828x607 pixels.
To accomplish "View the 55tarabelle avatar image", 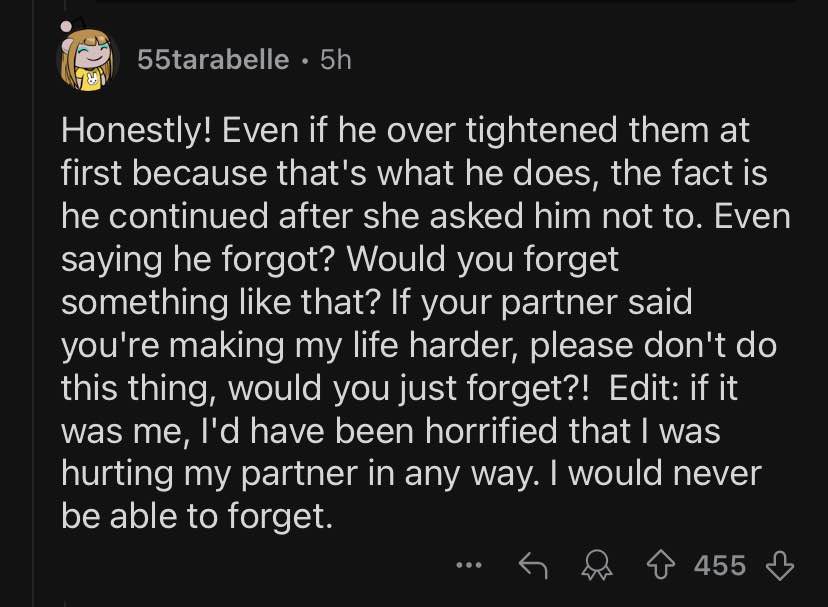I will [x=86, y=57].
